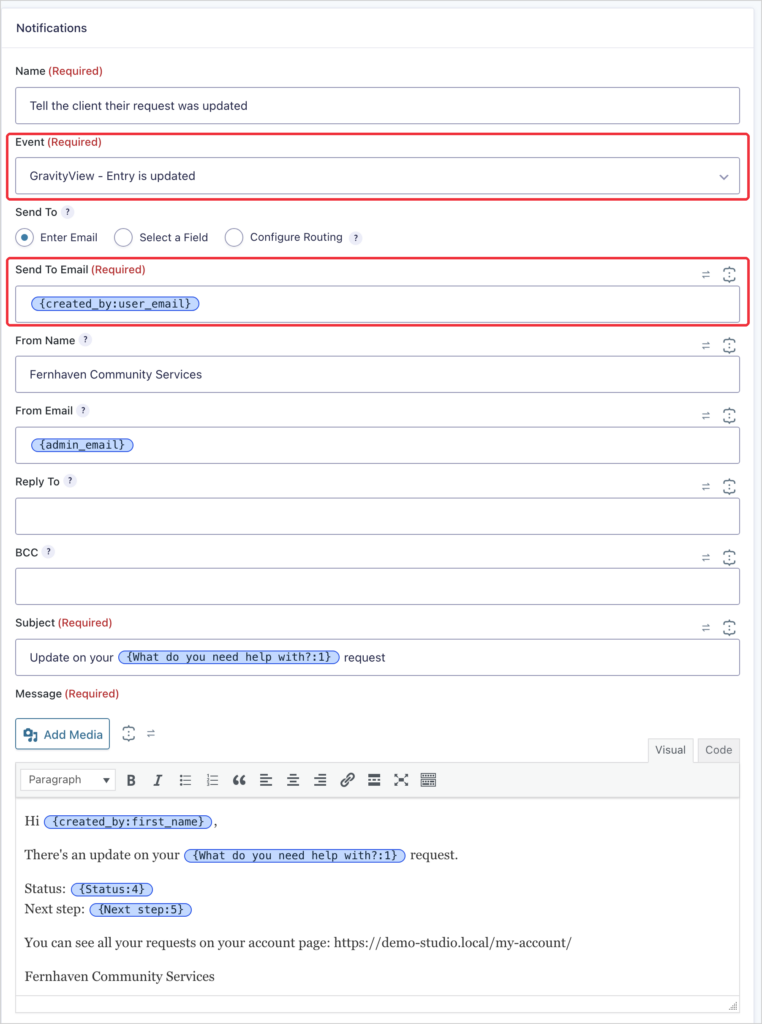Open help tooltip next to Reply To

coord(70,481)
